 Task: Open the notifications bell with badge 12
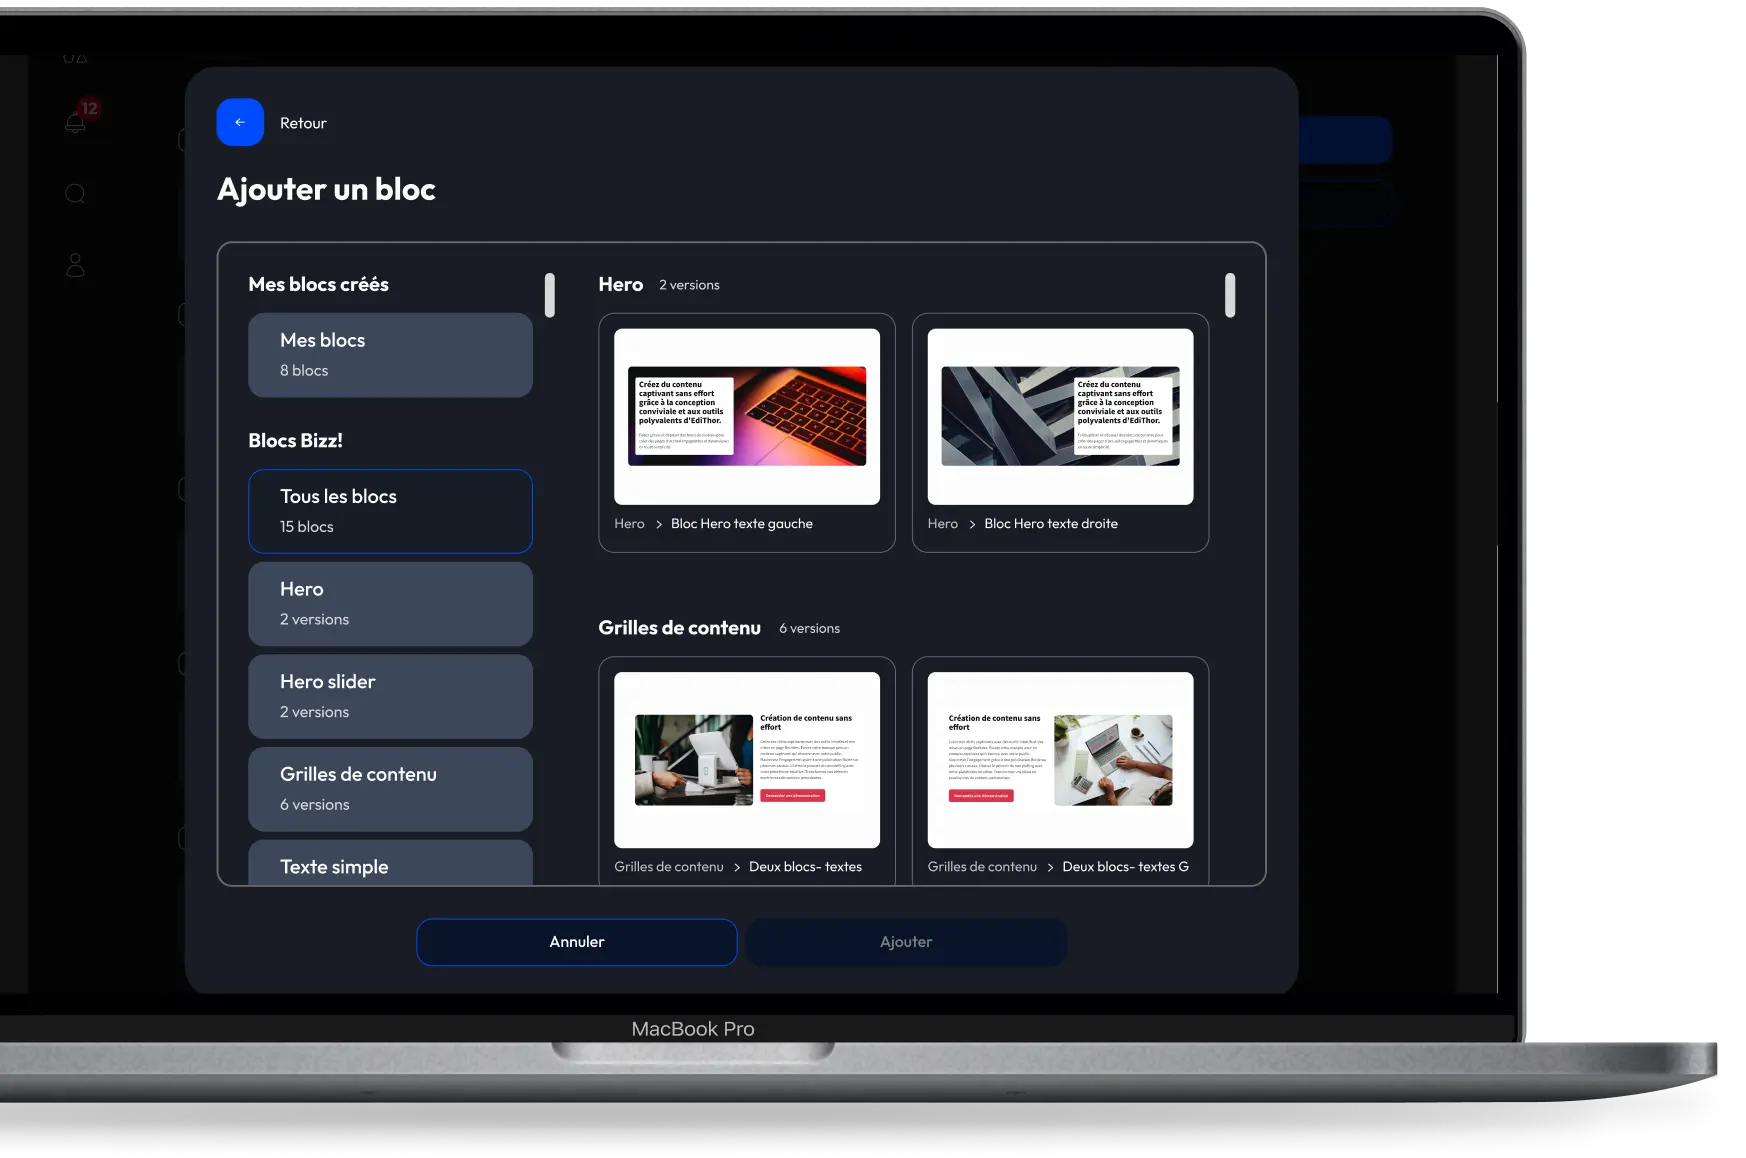click(76, 122)
